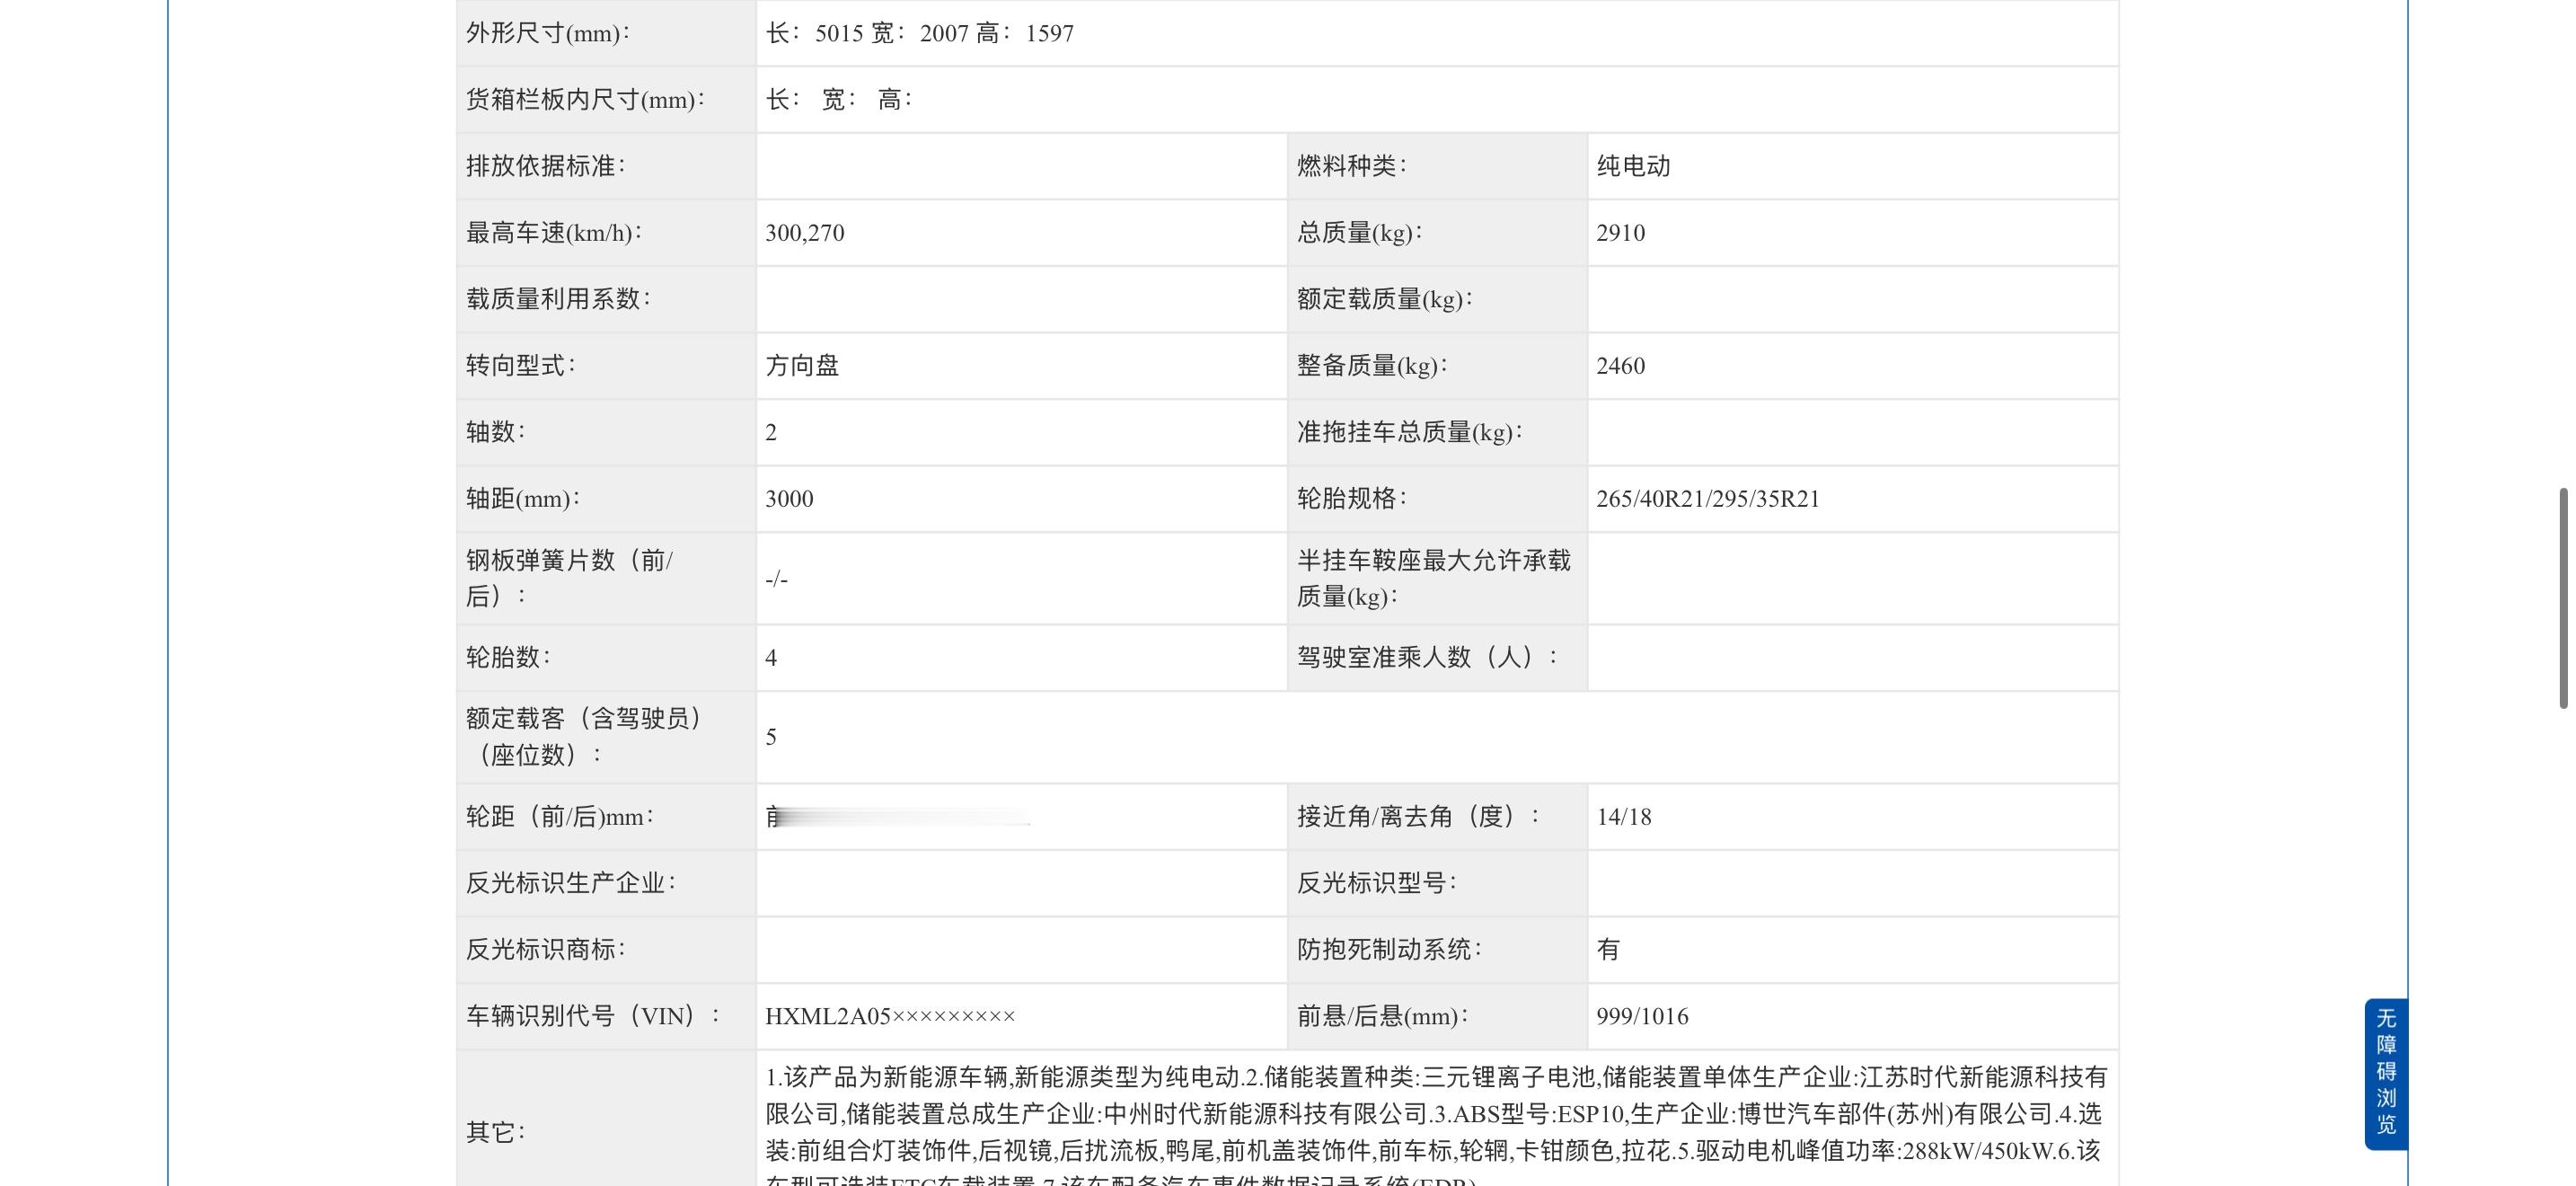This screenshot has width=2576, height=1186.
Task: Click the vertical page scrollbar thumb
Action: [2563, 598]
